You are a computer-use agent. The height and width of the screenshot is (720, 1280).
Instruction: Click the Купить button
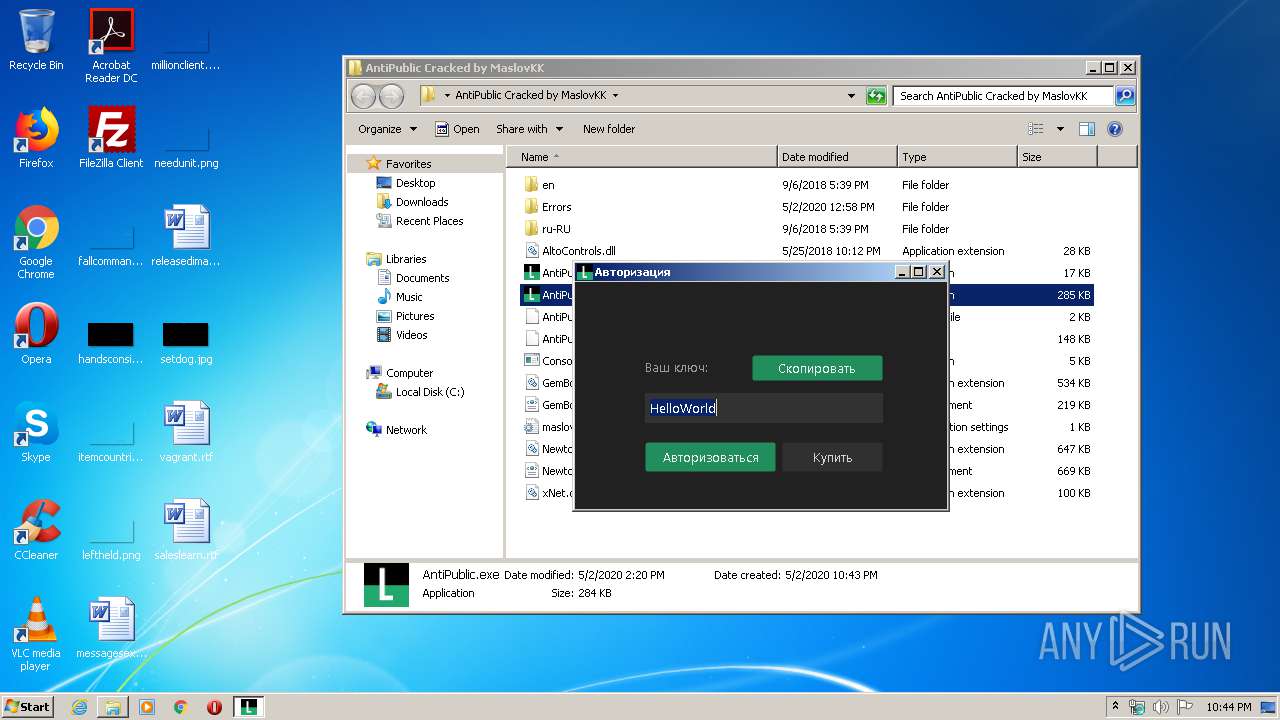click(832, 457)
